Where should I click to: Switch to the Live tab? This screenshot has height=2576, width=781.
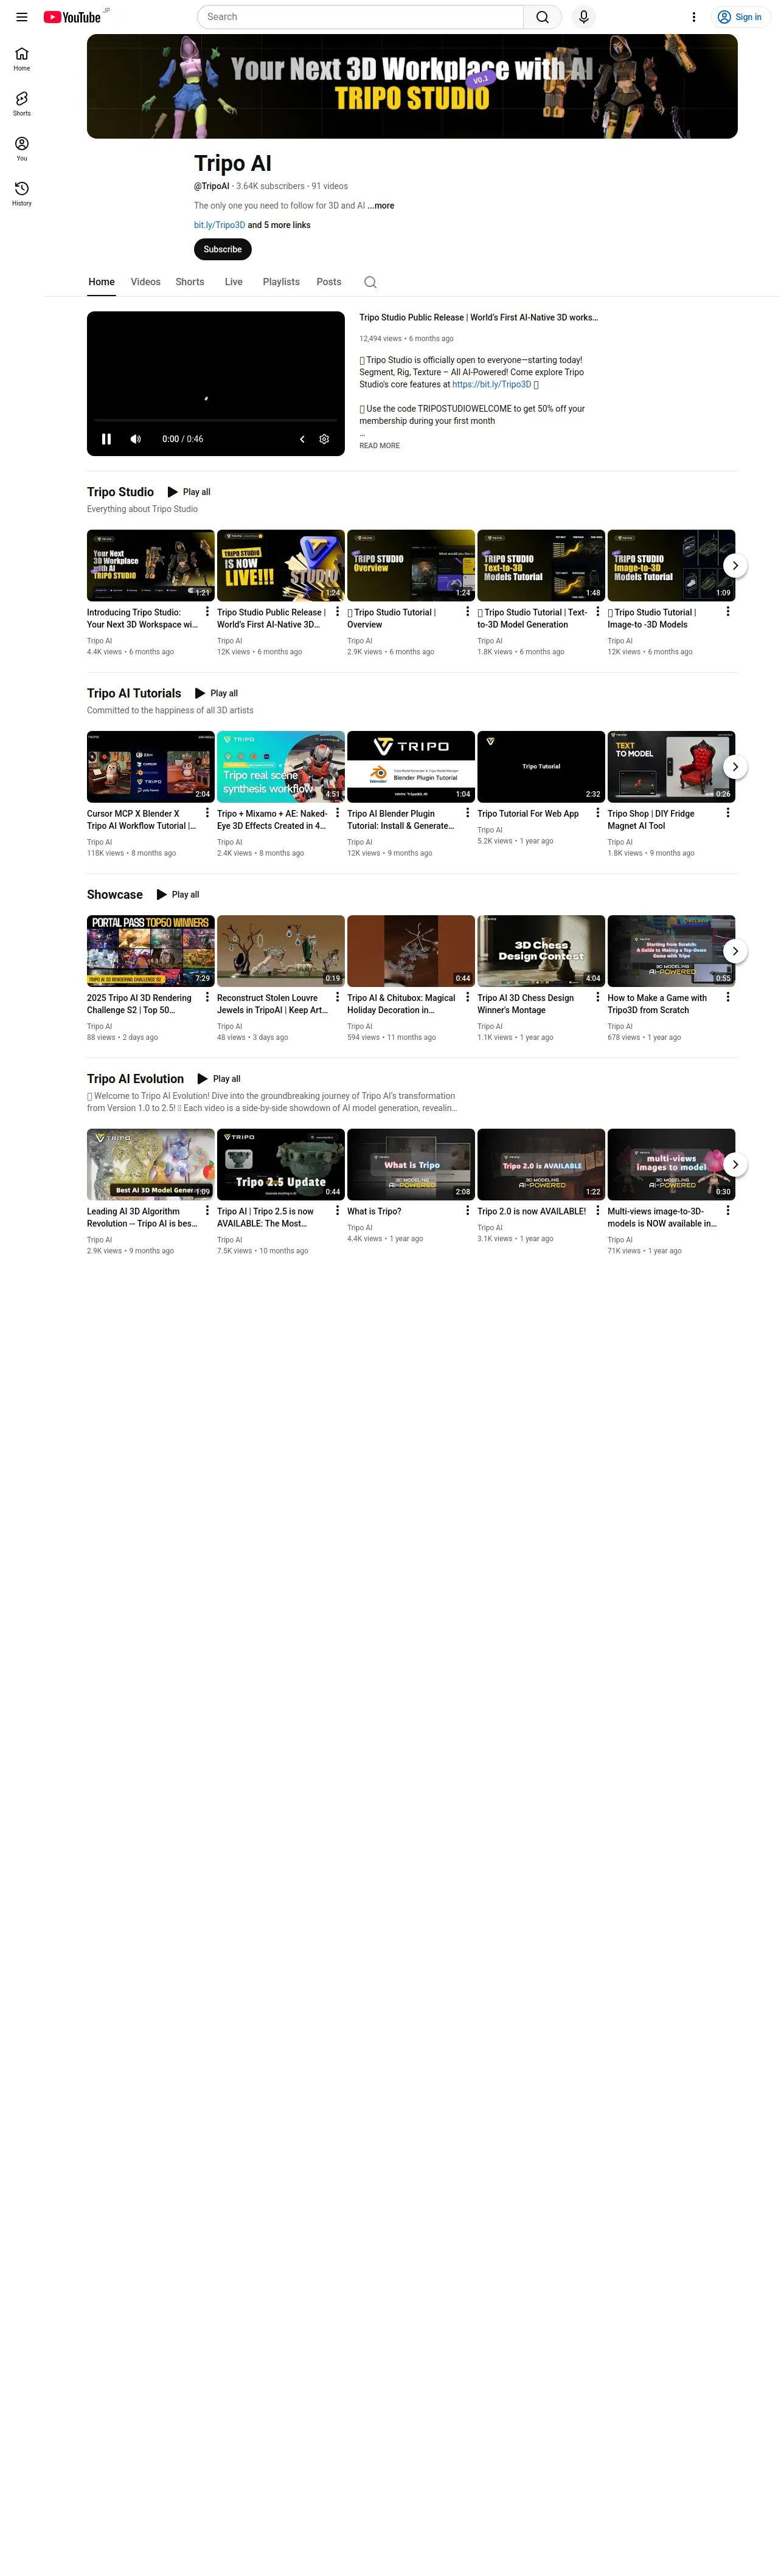tap(234, 282)
